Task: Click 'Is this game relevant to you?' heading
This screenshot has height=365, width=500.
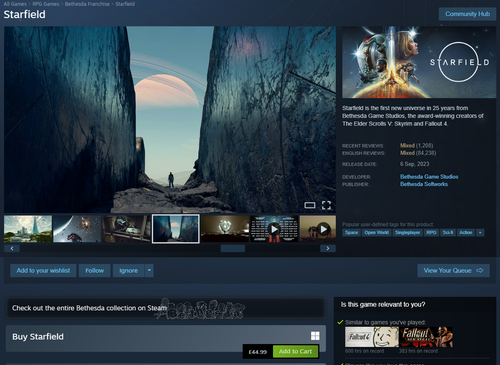Action: (x=383, y=304)
